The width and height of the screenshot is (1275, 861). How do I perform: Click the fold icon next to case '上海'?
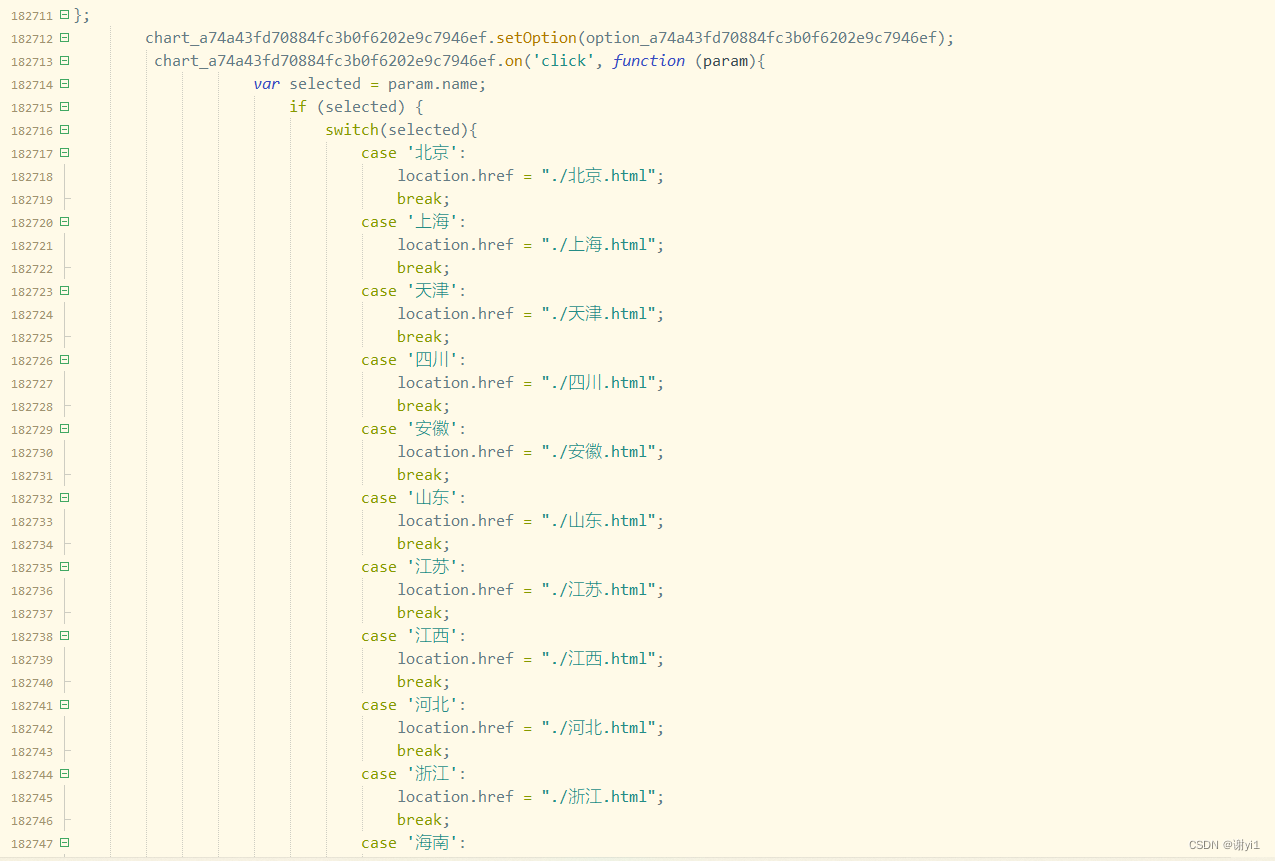click(x=63, y=222)
